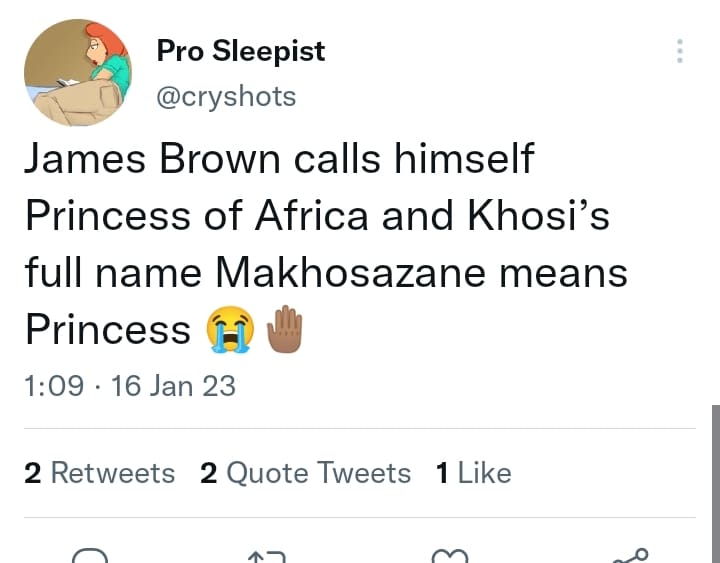Click the phrase Princess of Africa
Image resolution: width=720 pixels, height=563 pixels.
[x=197, y=216]
